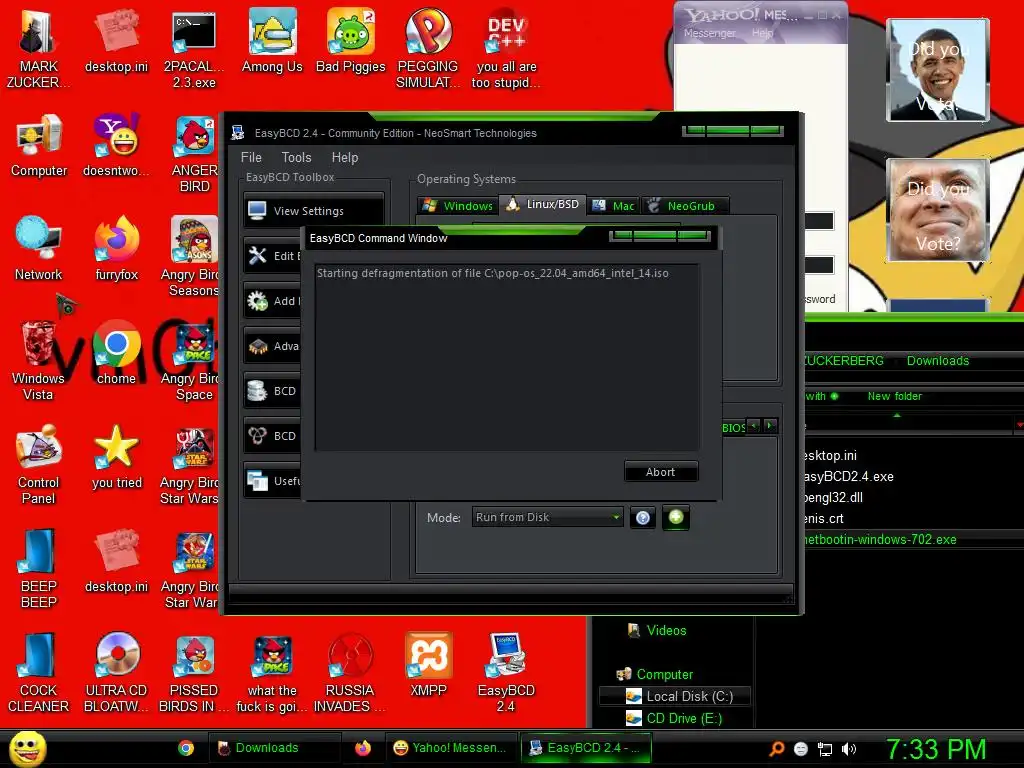Open the Tools menu in EasyBCD
The height and width of the screenshot is (768, 1024).
click(296, 157)
